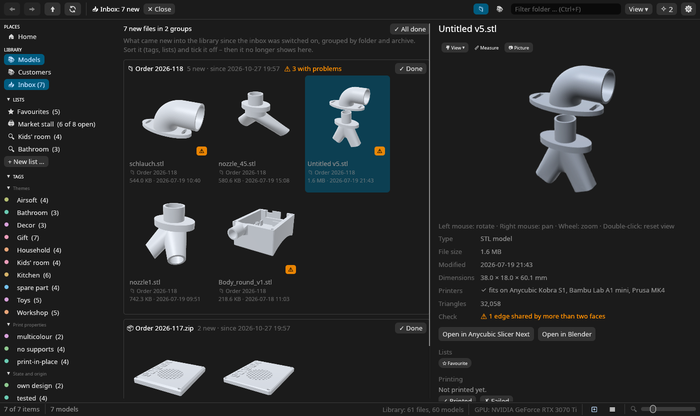Image resolution: width=700 pixels, height=416 pixels.
Task: Click the warning badge on Untitled v5.stl
Action: point(379,151)
